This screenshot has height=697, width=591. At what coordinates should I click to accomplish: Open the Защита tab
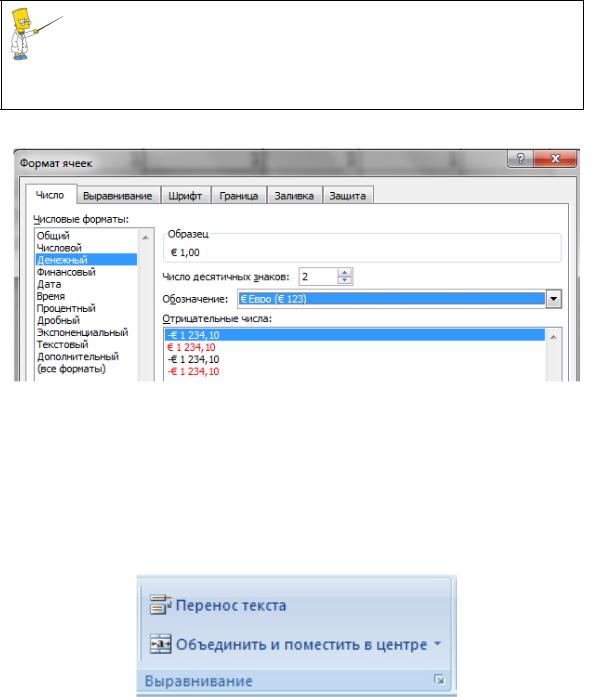(x=347, y=196)
